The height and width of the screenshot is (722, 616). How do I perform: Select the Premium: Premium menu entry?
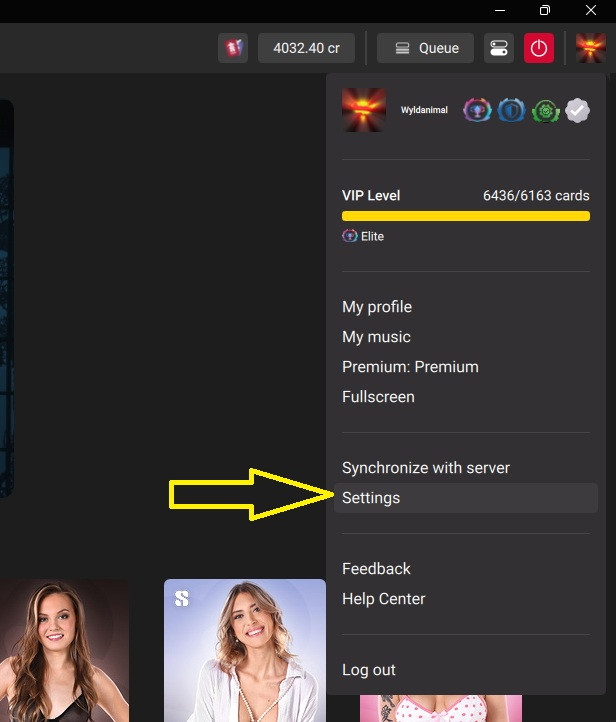410,367
